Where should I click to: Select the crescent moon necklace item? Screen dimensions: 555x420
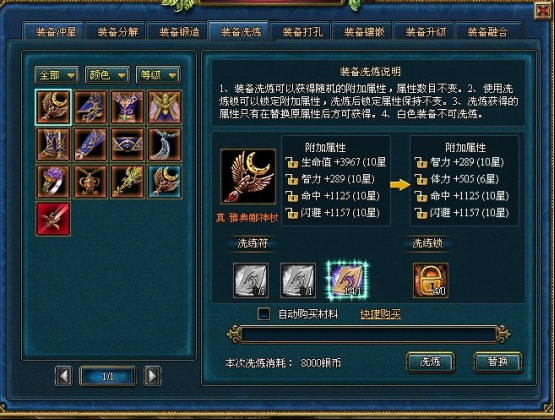coord(165,144)
